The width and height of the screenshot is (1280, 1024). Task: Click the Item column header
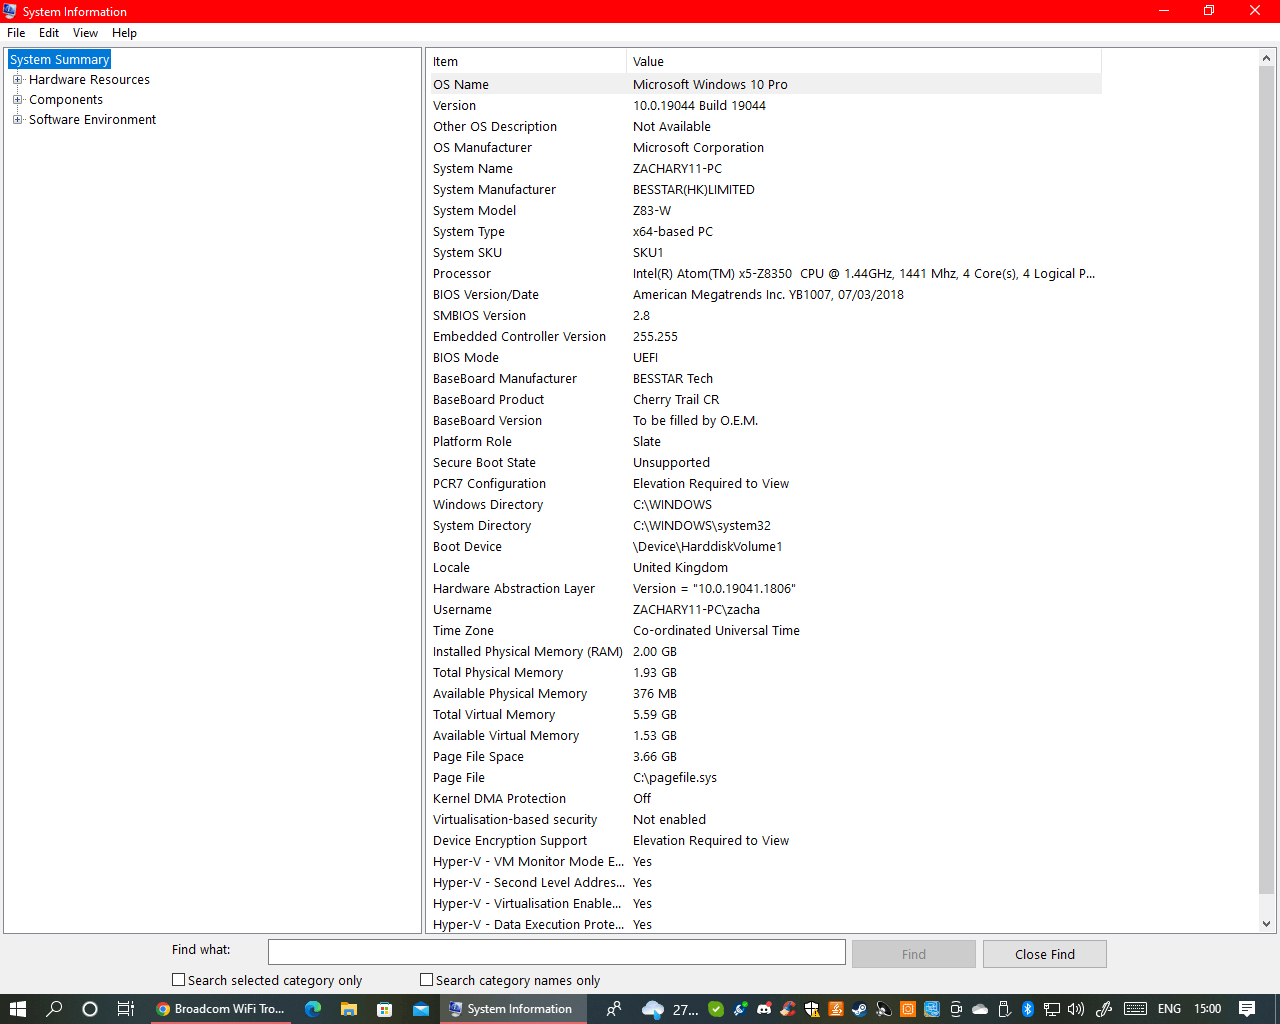pos(528,62)
